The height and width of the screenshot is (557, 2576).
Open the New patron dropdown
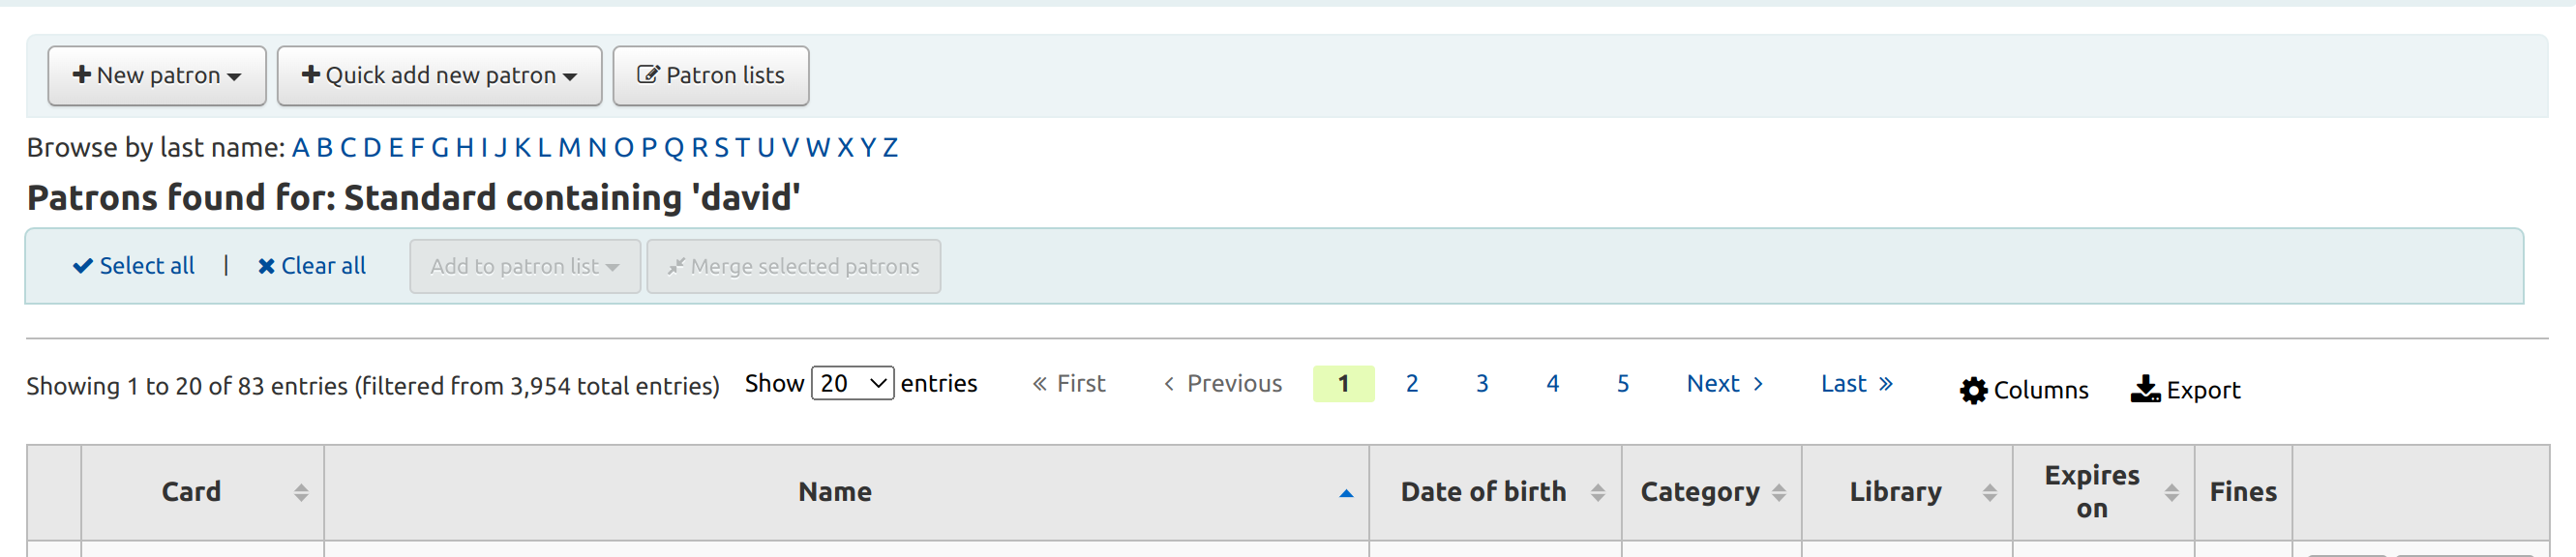click(x=157, y=76)
